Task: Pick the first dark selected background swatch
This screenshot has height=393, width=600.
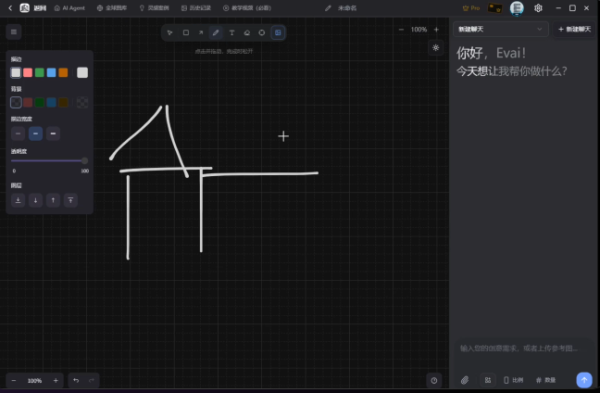Action: (16, 102)
